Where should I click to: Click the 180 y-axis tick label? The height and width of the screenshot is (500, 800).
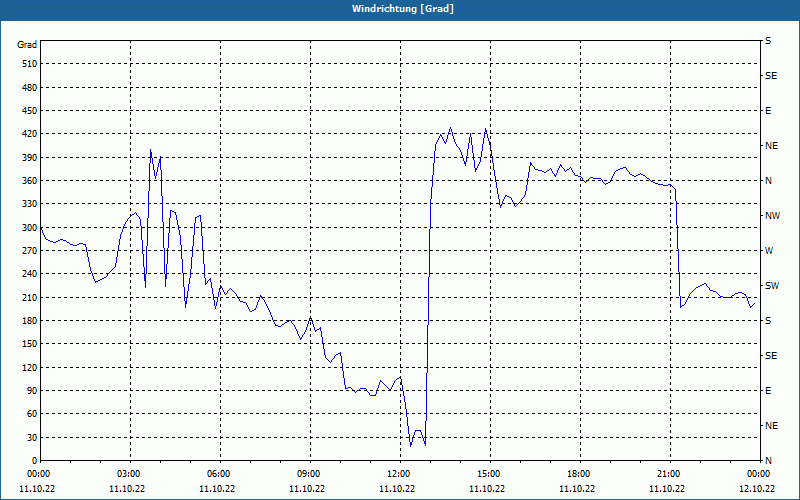(x=30, y=320)
